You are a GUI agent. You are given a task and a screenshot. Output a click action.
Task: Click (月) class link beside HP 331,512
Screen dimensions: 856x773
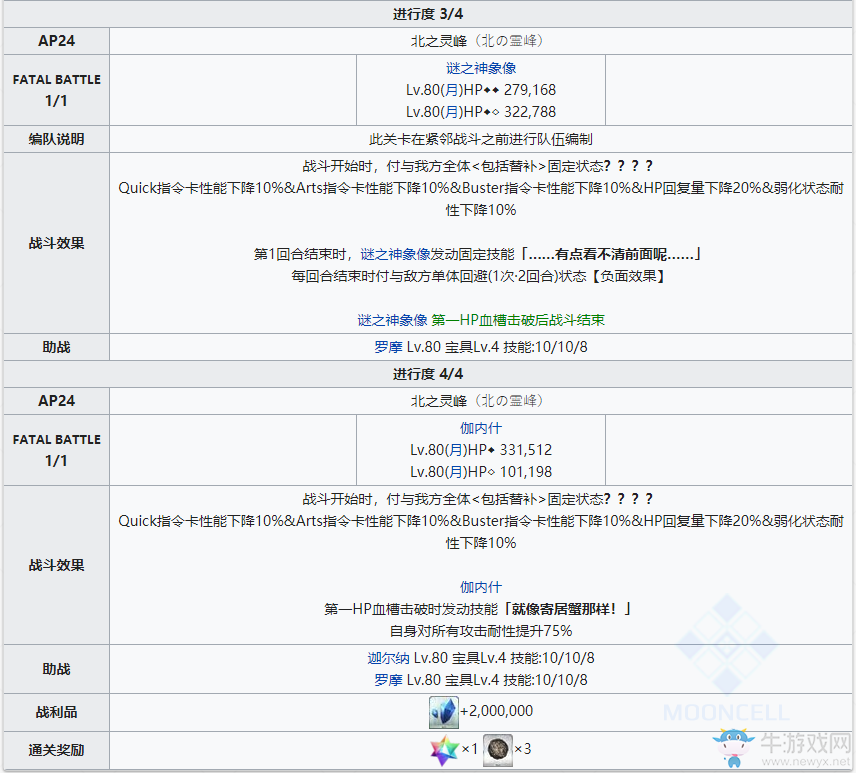456,450
